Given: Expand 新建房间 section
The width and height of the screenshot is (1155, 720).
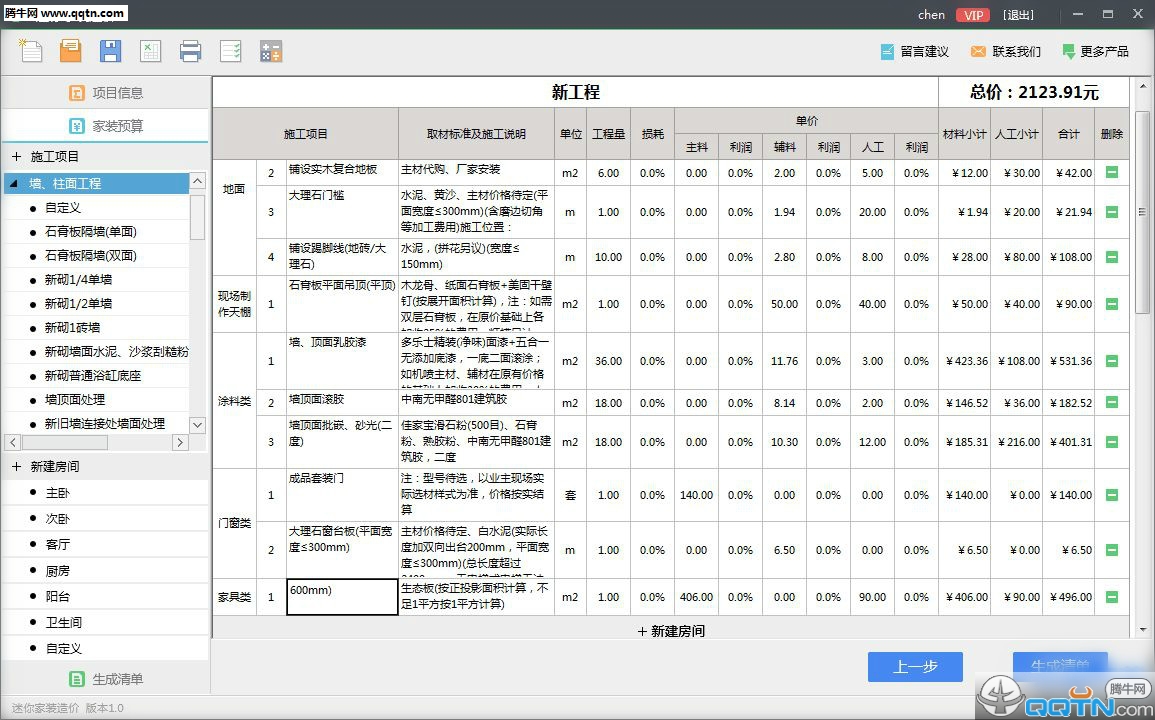Looking at the screenshot, I should coord(17,466).
